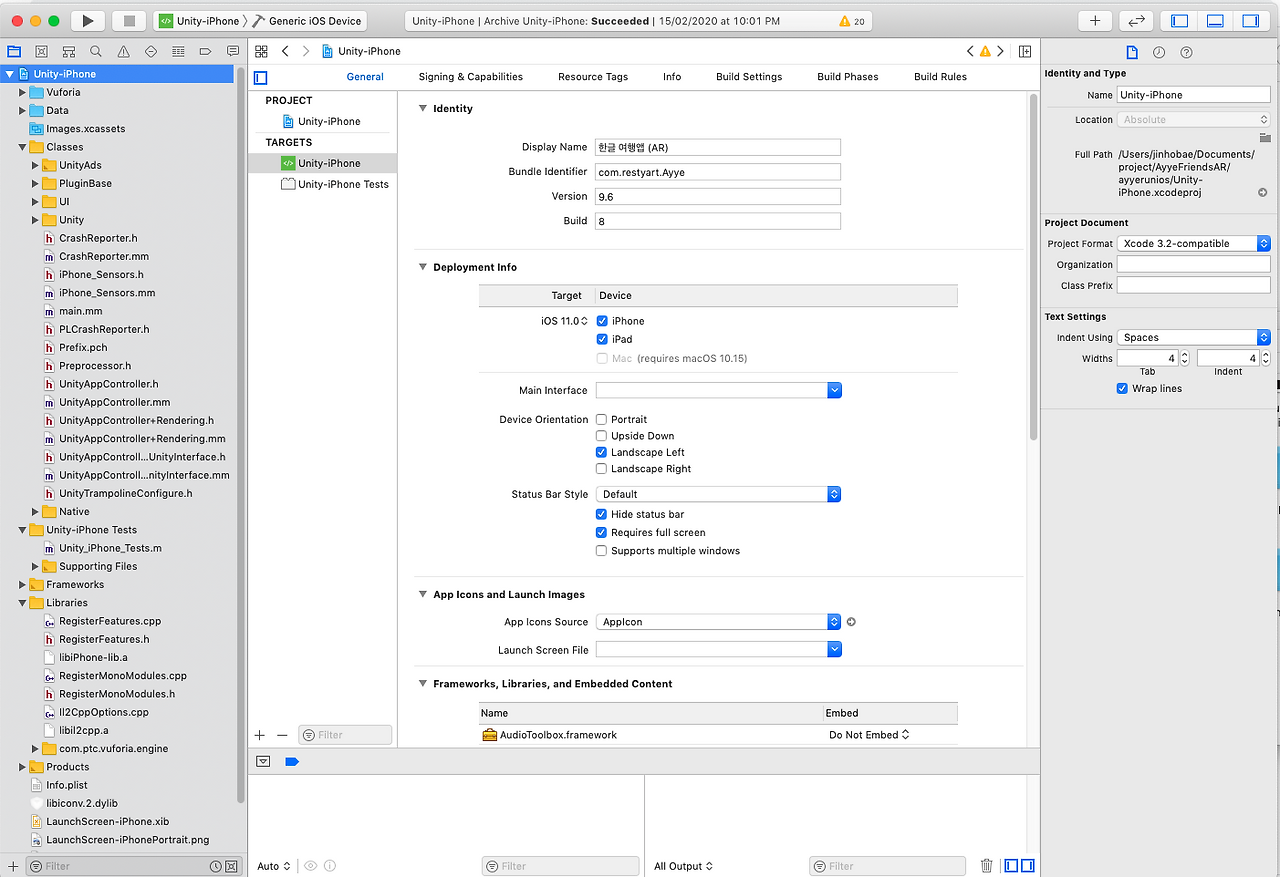Image resolution: width=1280 pixels, height=877 pixels.
Task: Uncheck Requires full screen
Action: pyautogui.click(x=602, y=533)
